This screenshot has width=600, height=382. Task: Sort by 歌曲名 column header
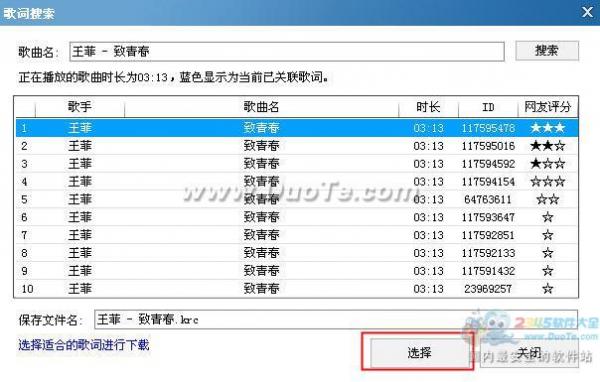coord(261,107)
